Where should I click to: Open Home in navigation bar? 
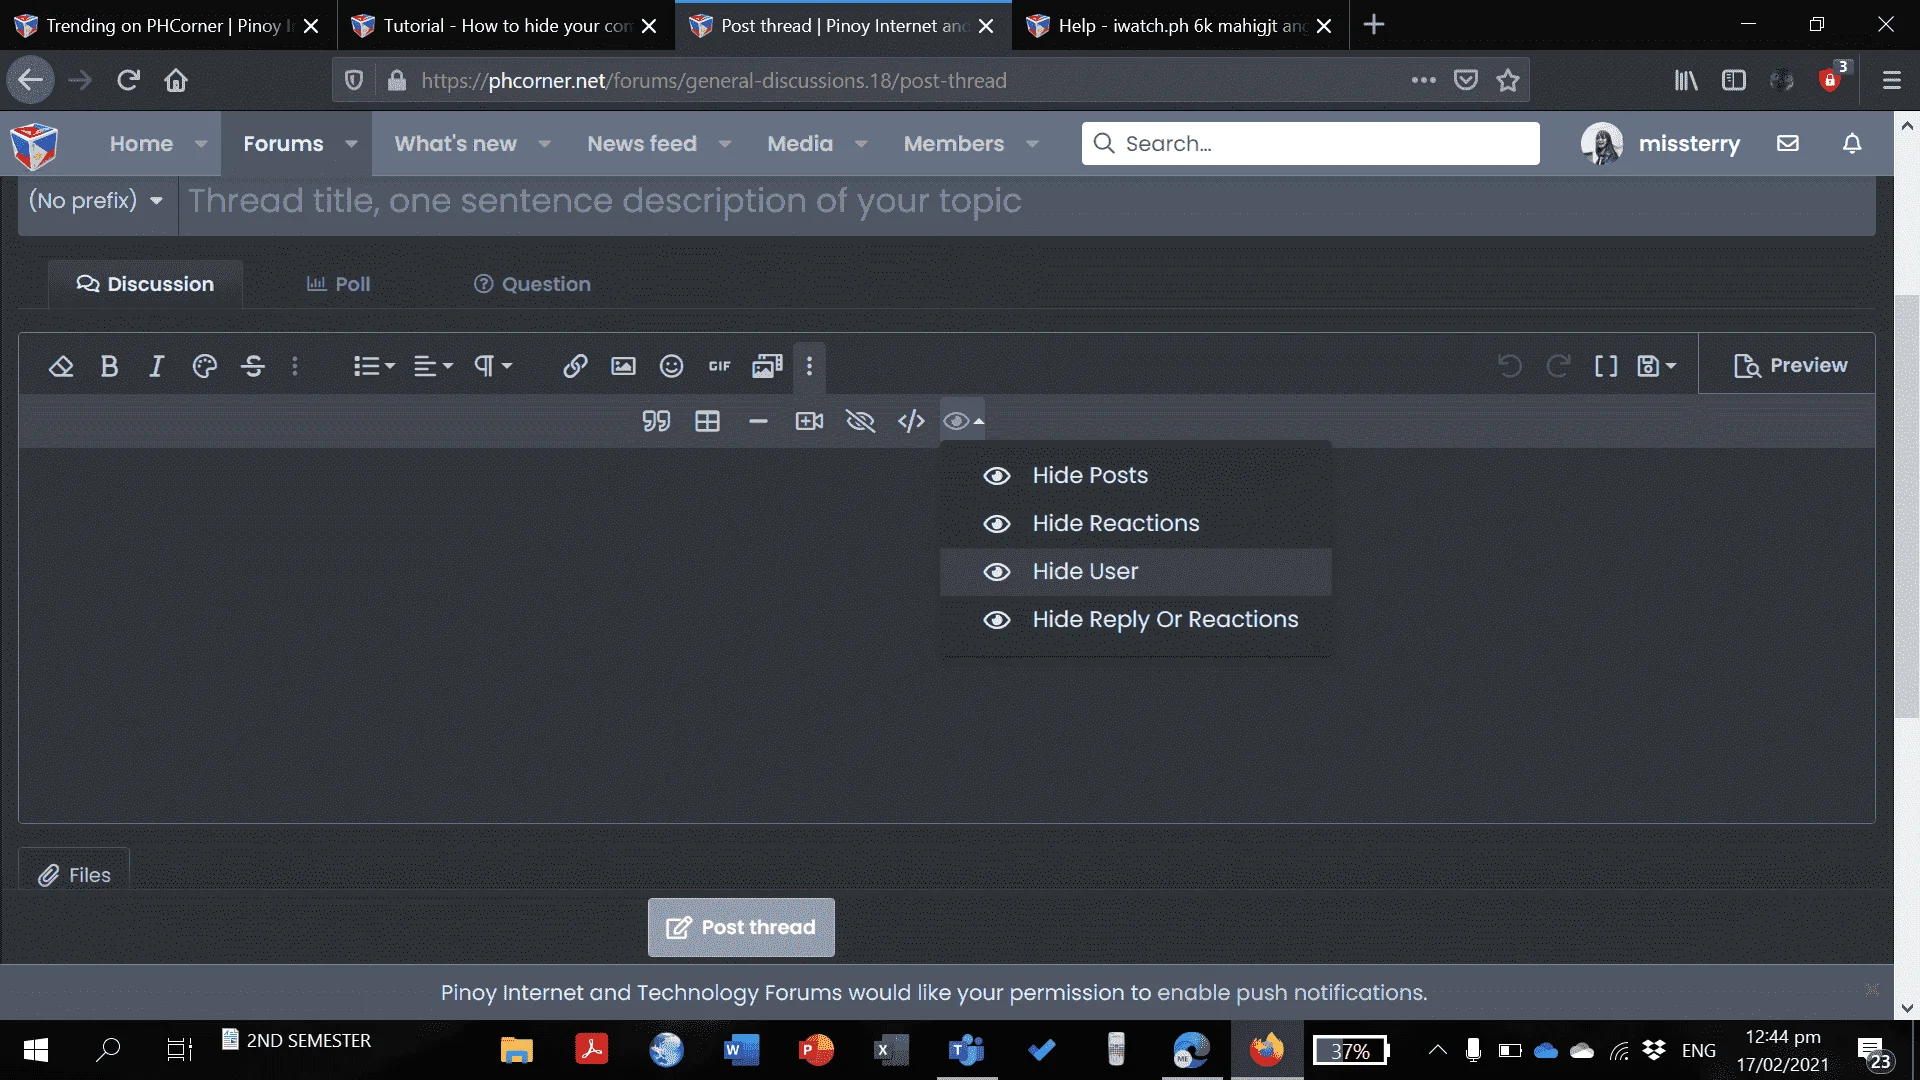[x=141, y=144]
